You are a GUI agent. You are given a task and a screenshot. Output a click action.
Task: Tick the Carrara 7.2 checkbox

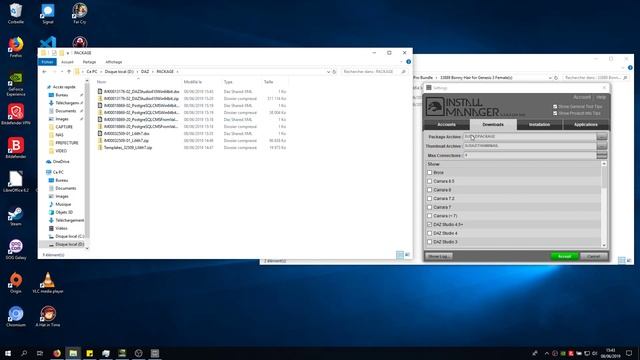pyautogui.click(x=429, y=198)
